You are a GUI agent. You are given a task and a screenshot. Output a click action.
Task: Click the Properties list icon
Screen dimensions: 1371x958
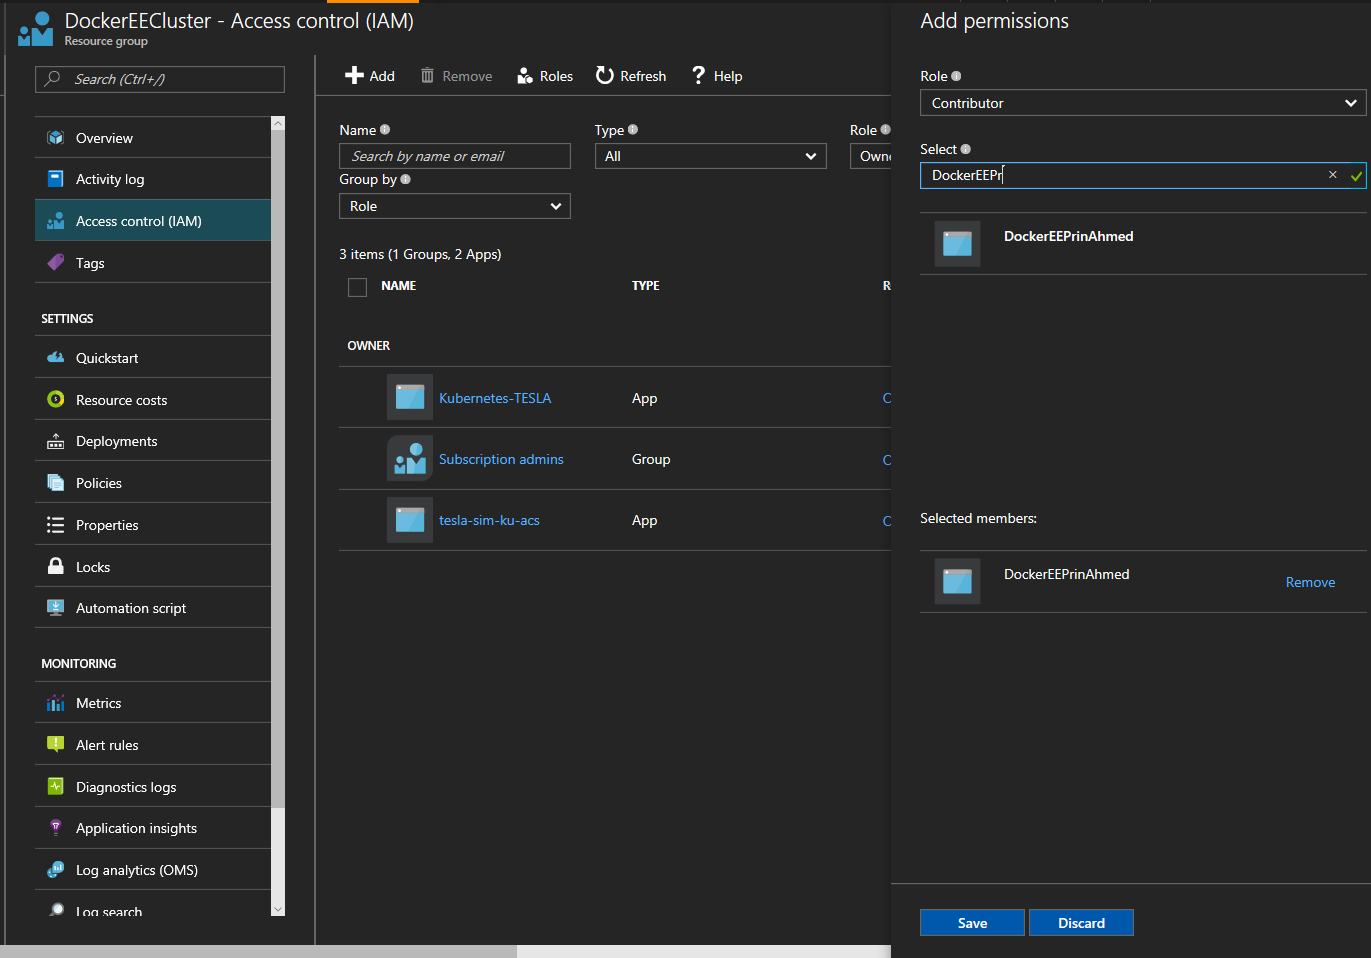pyautogui.click(x=56, y=525)
